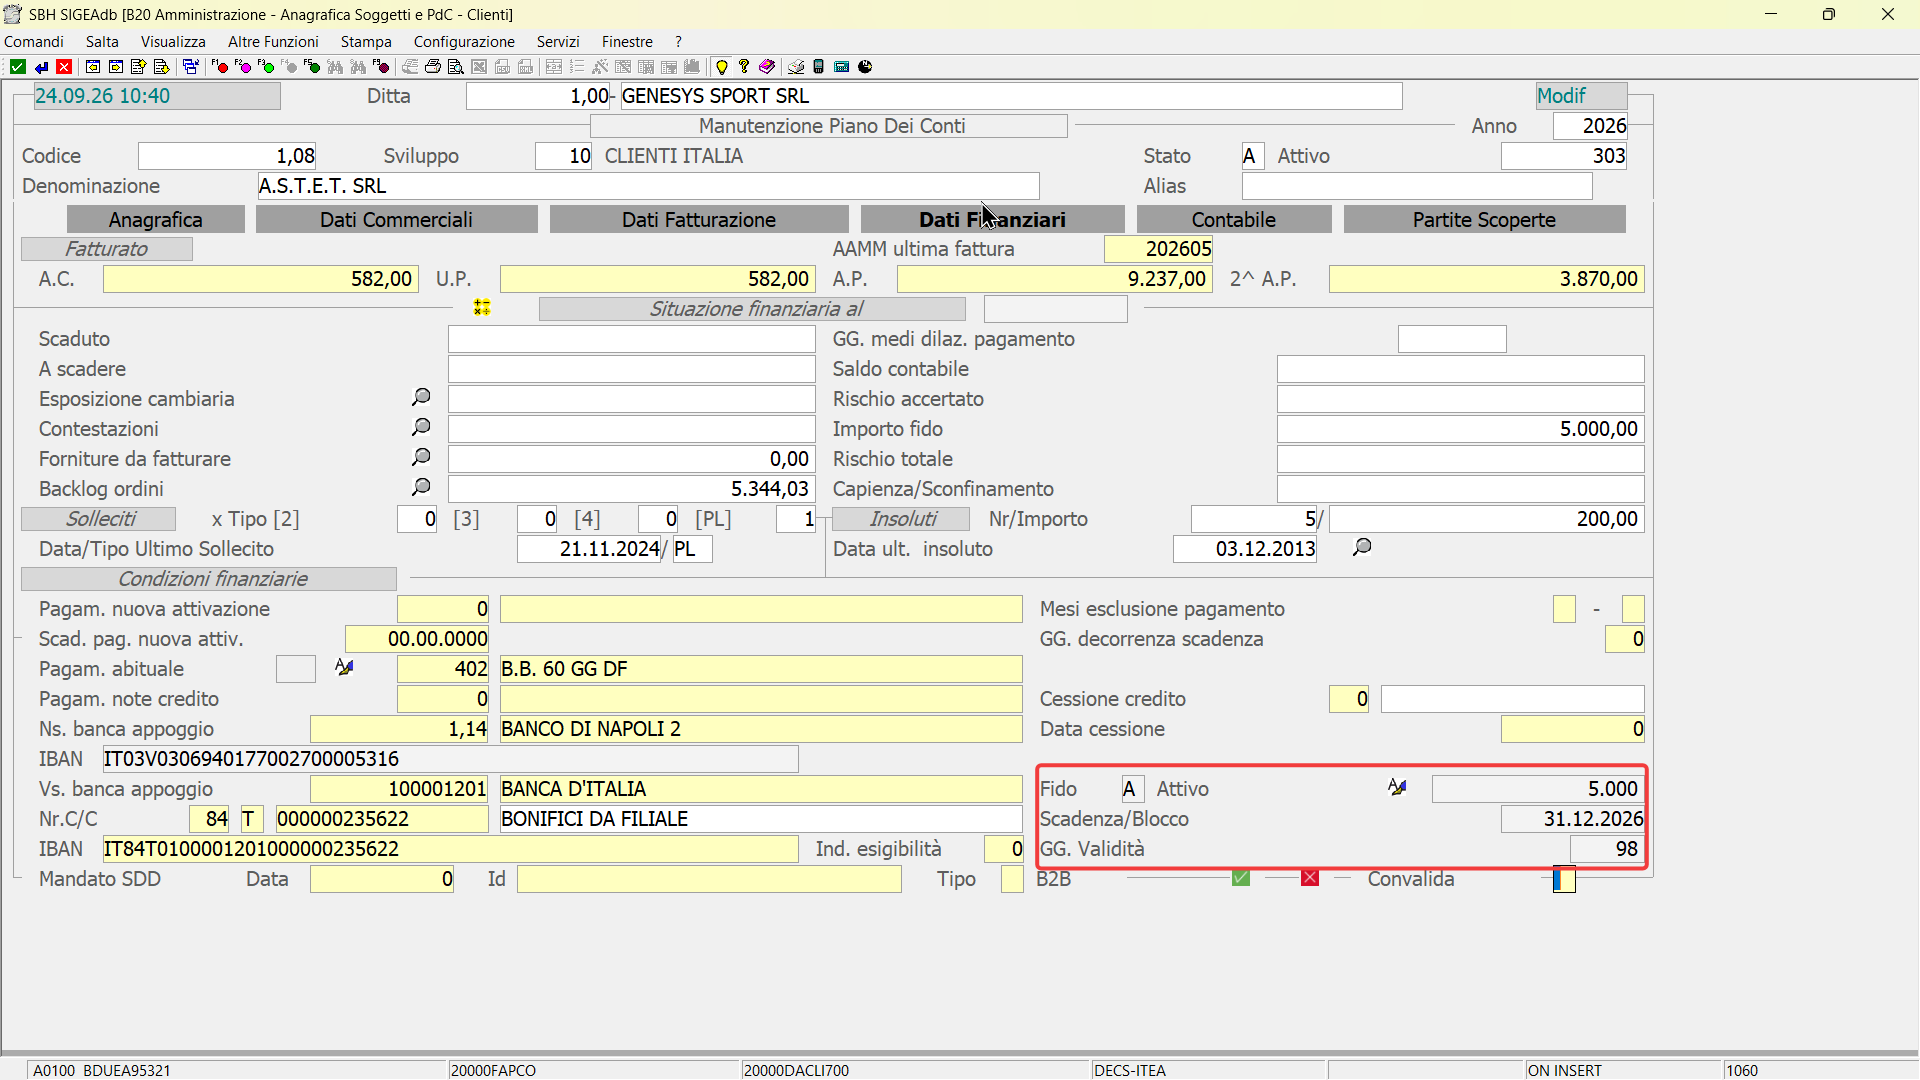
Task: Click the calculator icon in the toolbar
Action: 842,67
